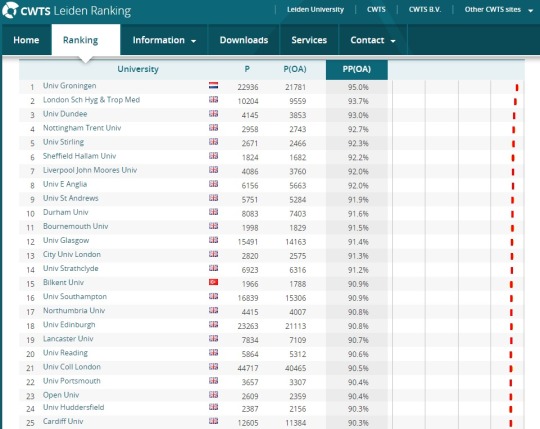Visit the Leiden University link
This screenshot has width=540, height=429.
pyautogui.click(x=315, y=10)
